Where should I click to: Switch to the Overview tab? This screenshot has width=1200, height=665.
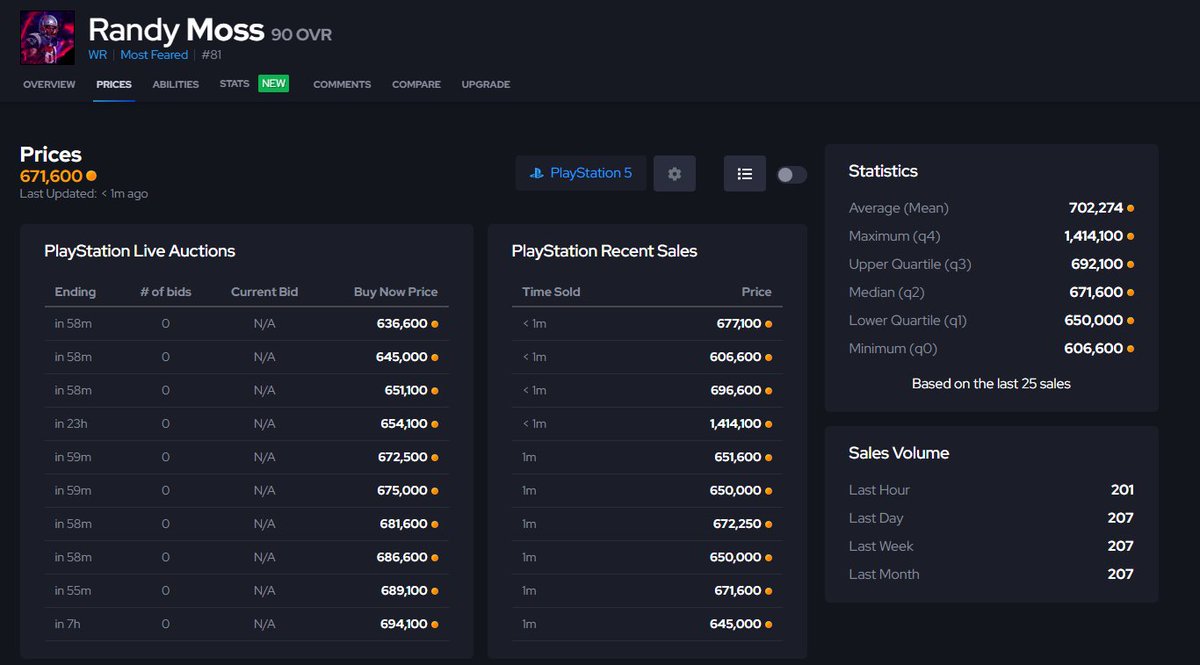pos(49,85)
